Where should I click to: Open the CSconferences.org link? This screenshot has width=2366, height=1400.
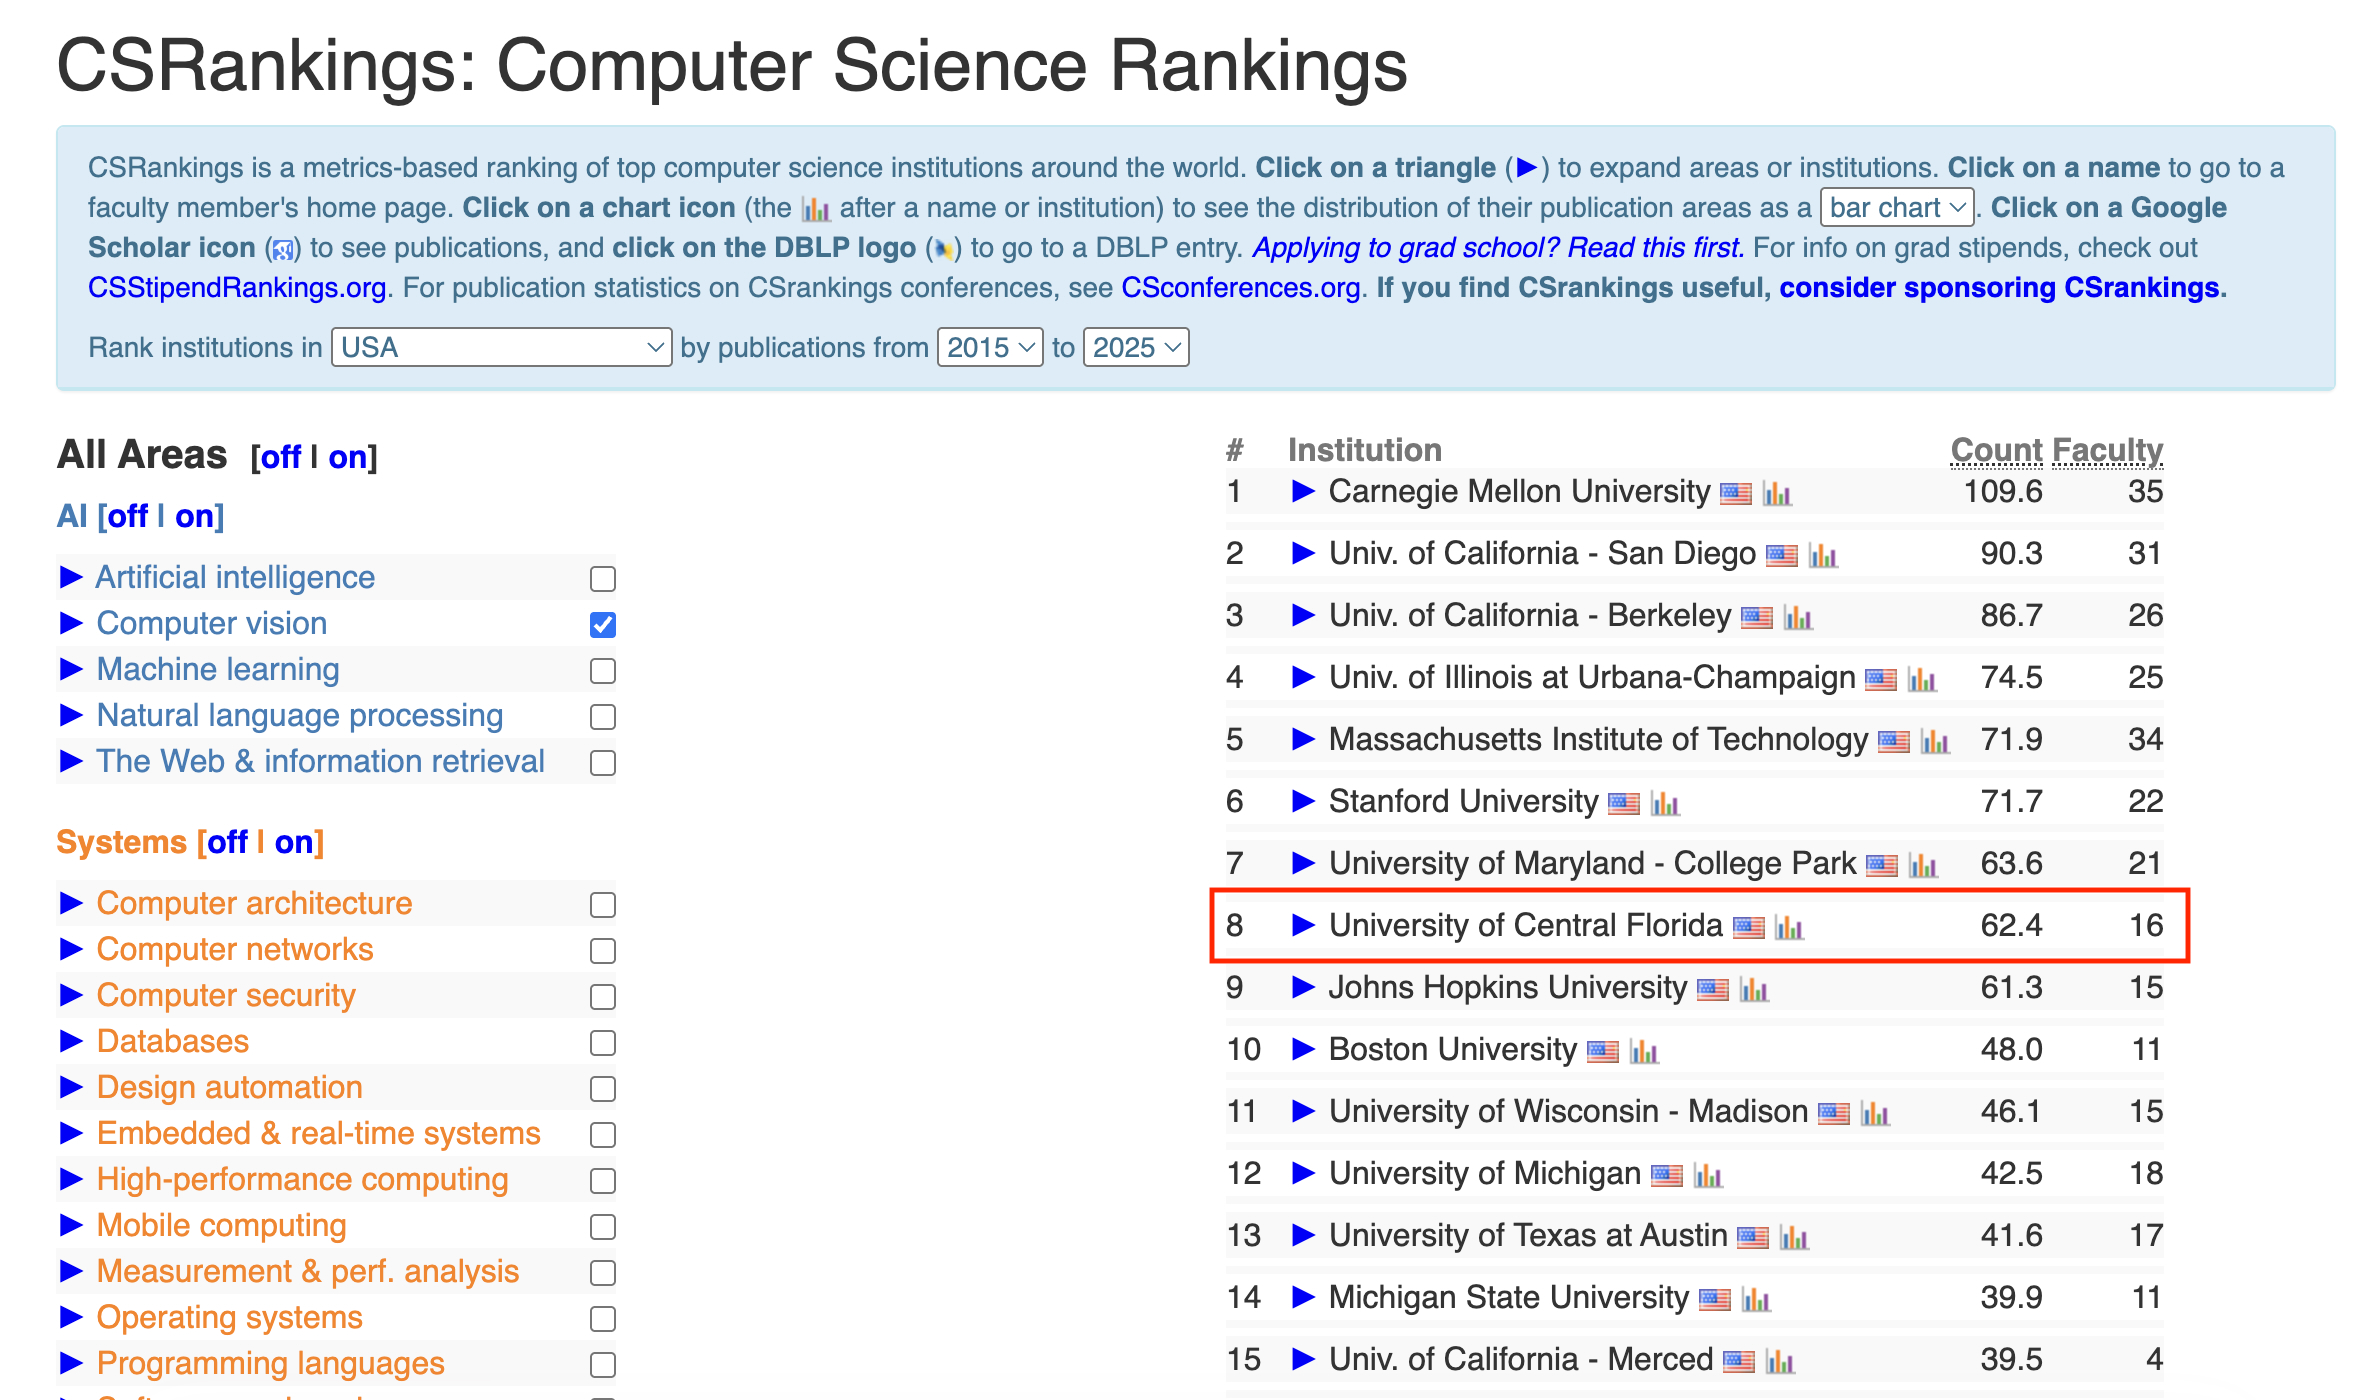1241,288
